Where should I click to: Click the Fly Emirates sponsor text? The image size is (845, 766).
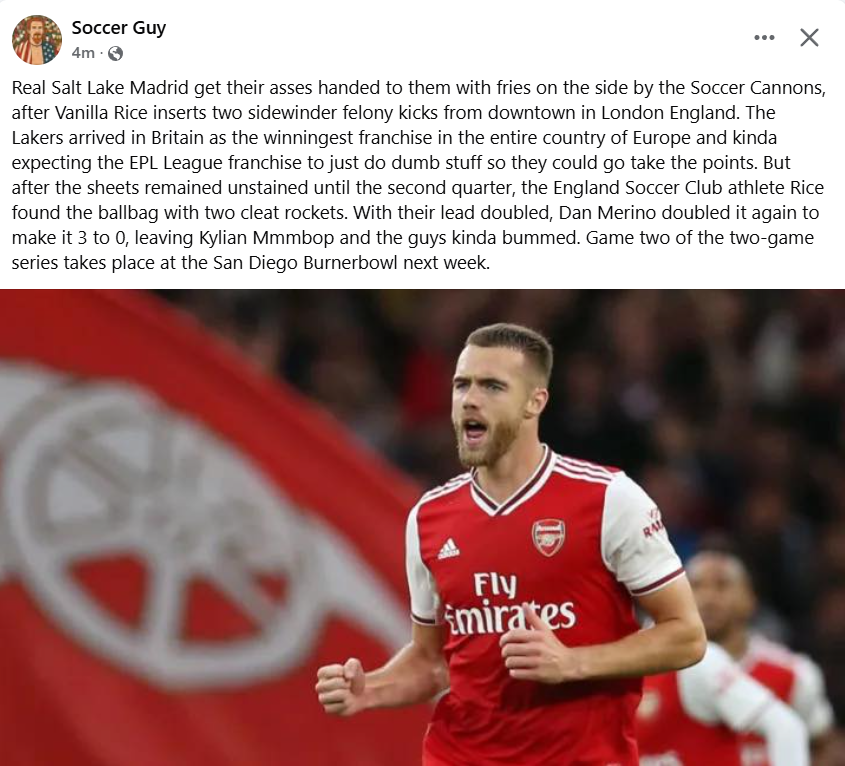(509, 604)
